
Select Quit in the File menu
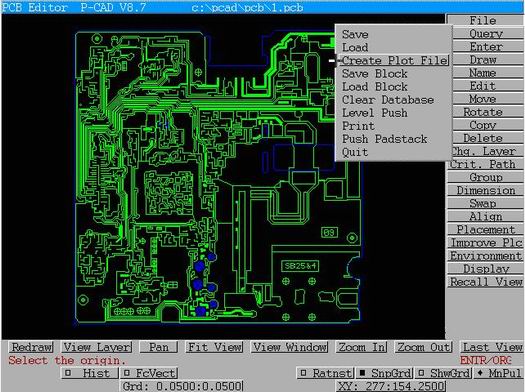click(355, 152)
